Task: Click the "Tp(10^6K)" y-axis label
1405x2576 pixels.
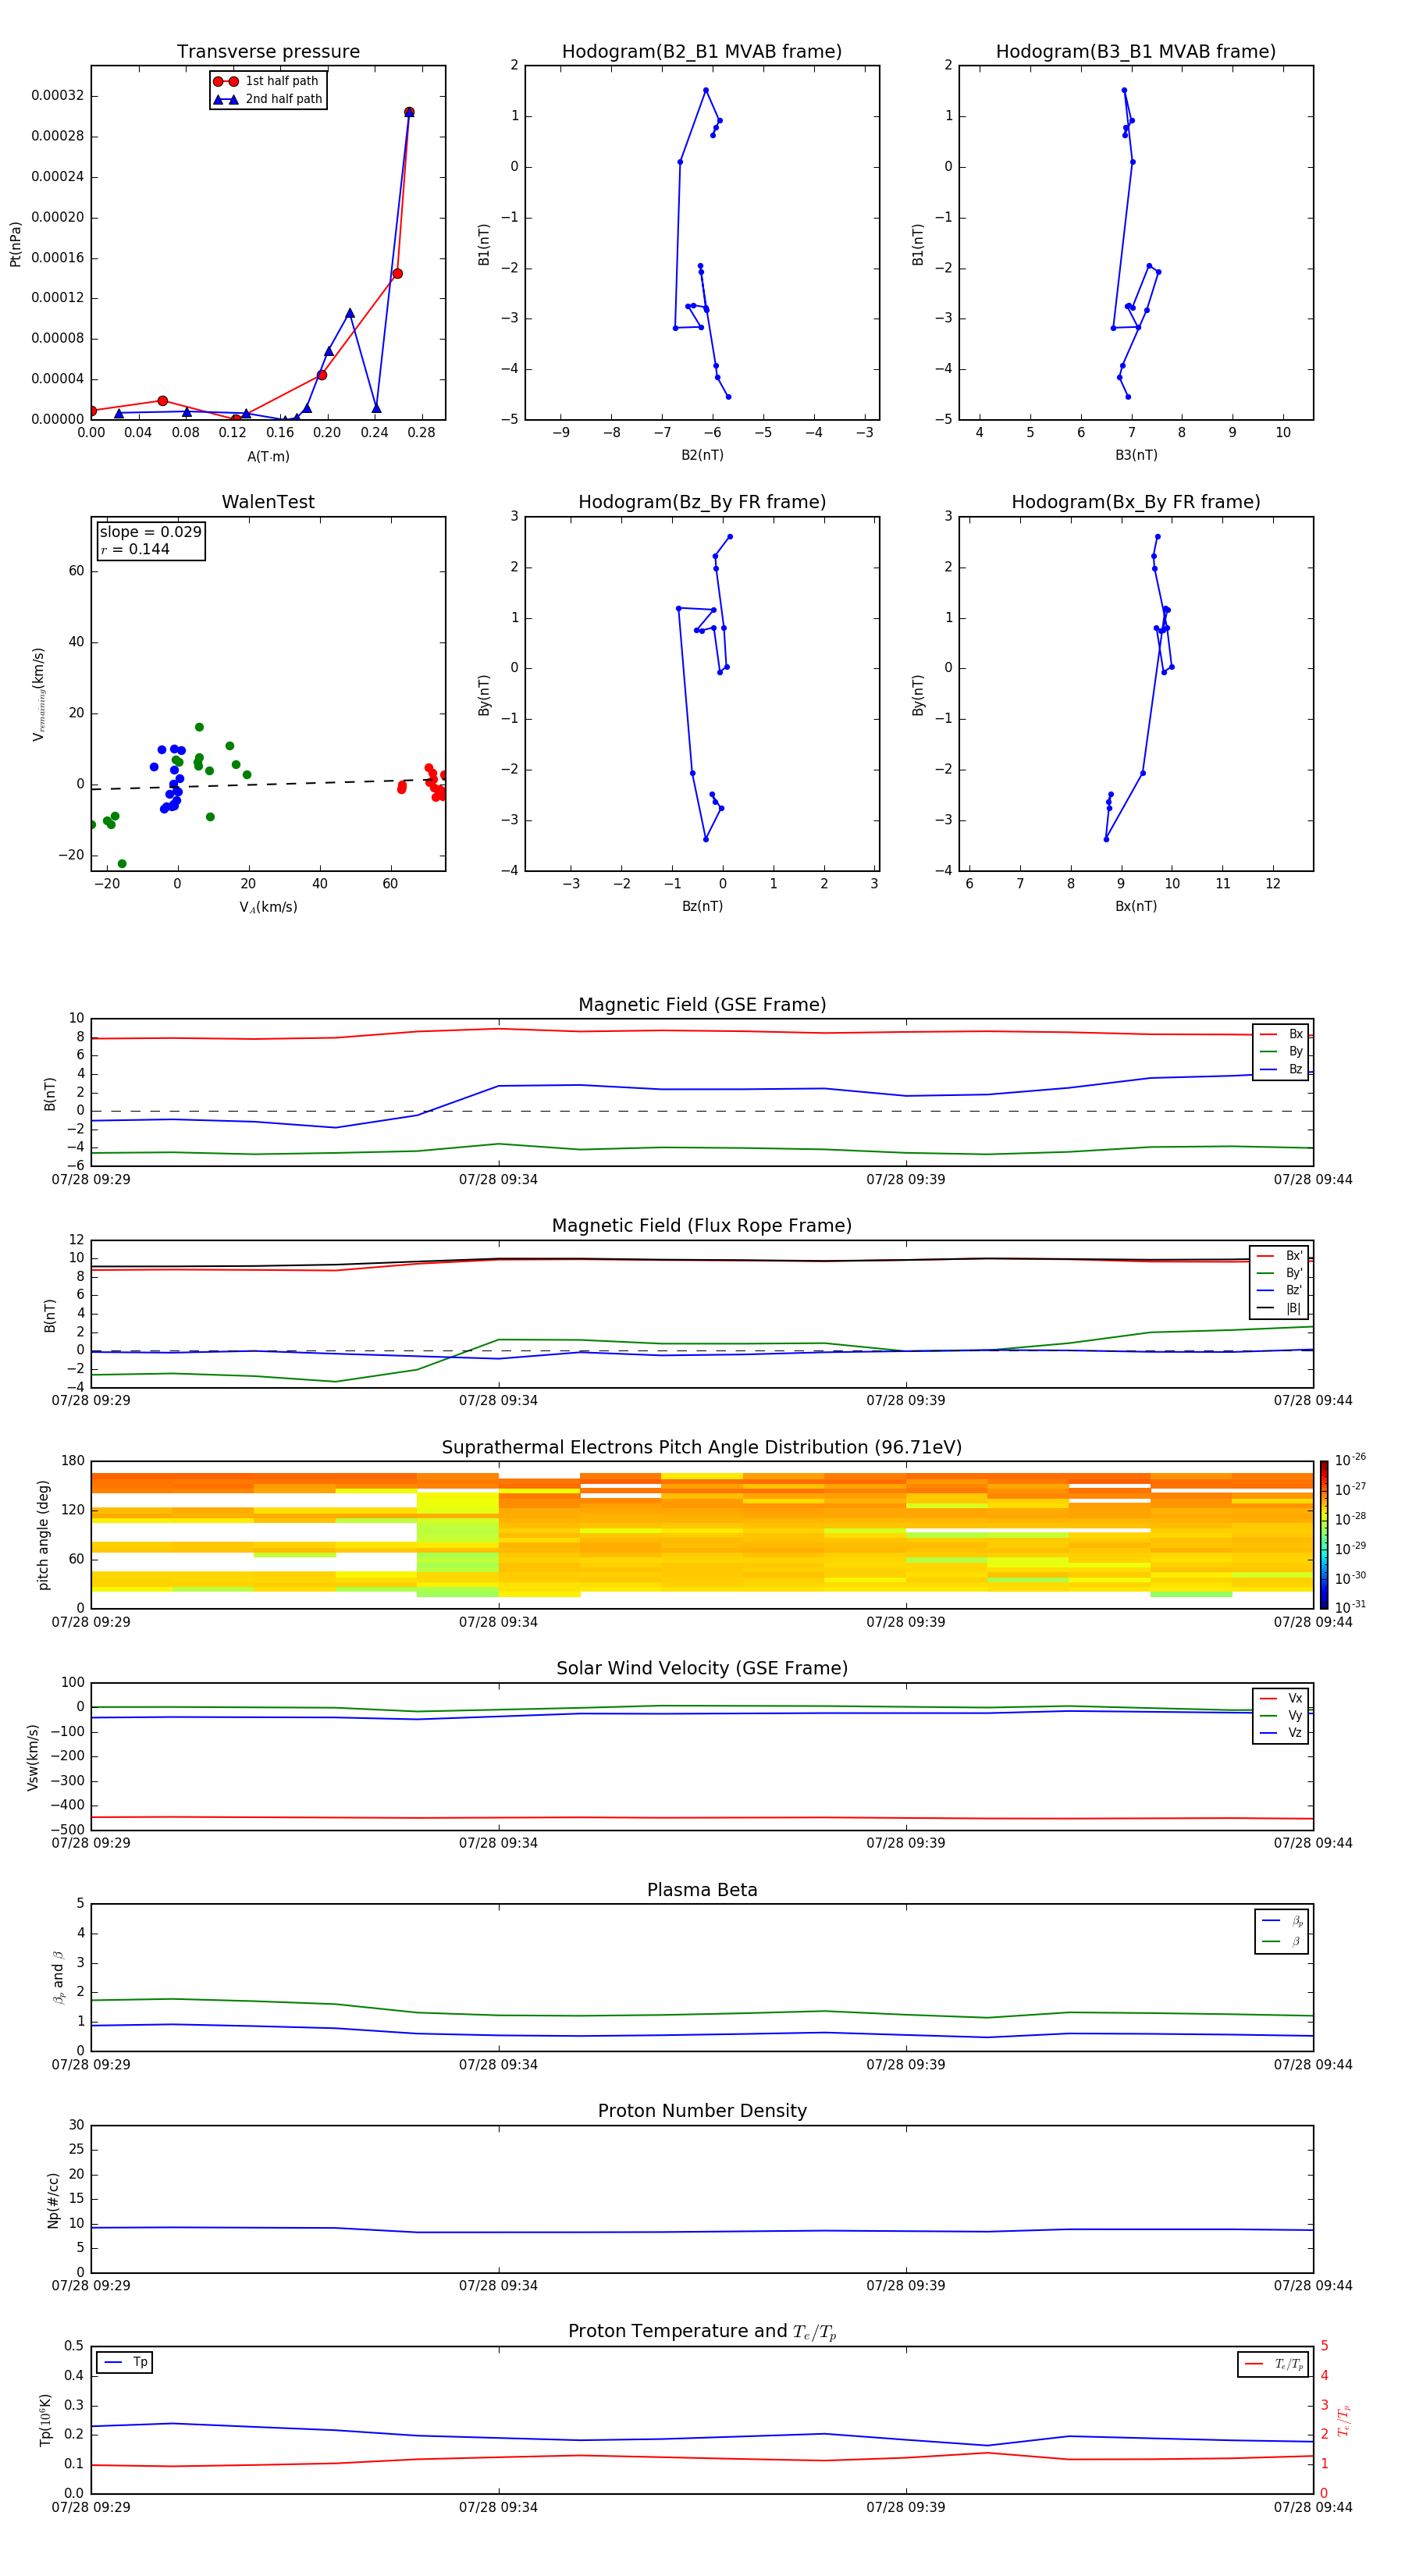Action: [45, 2420]
